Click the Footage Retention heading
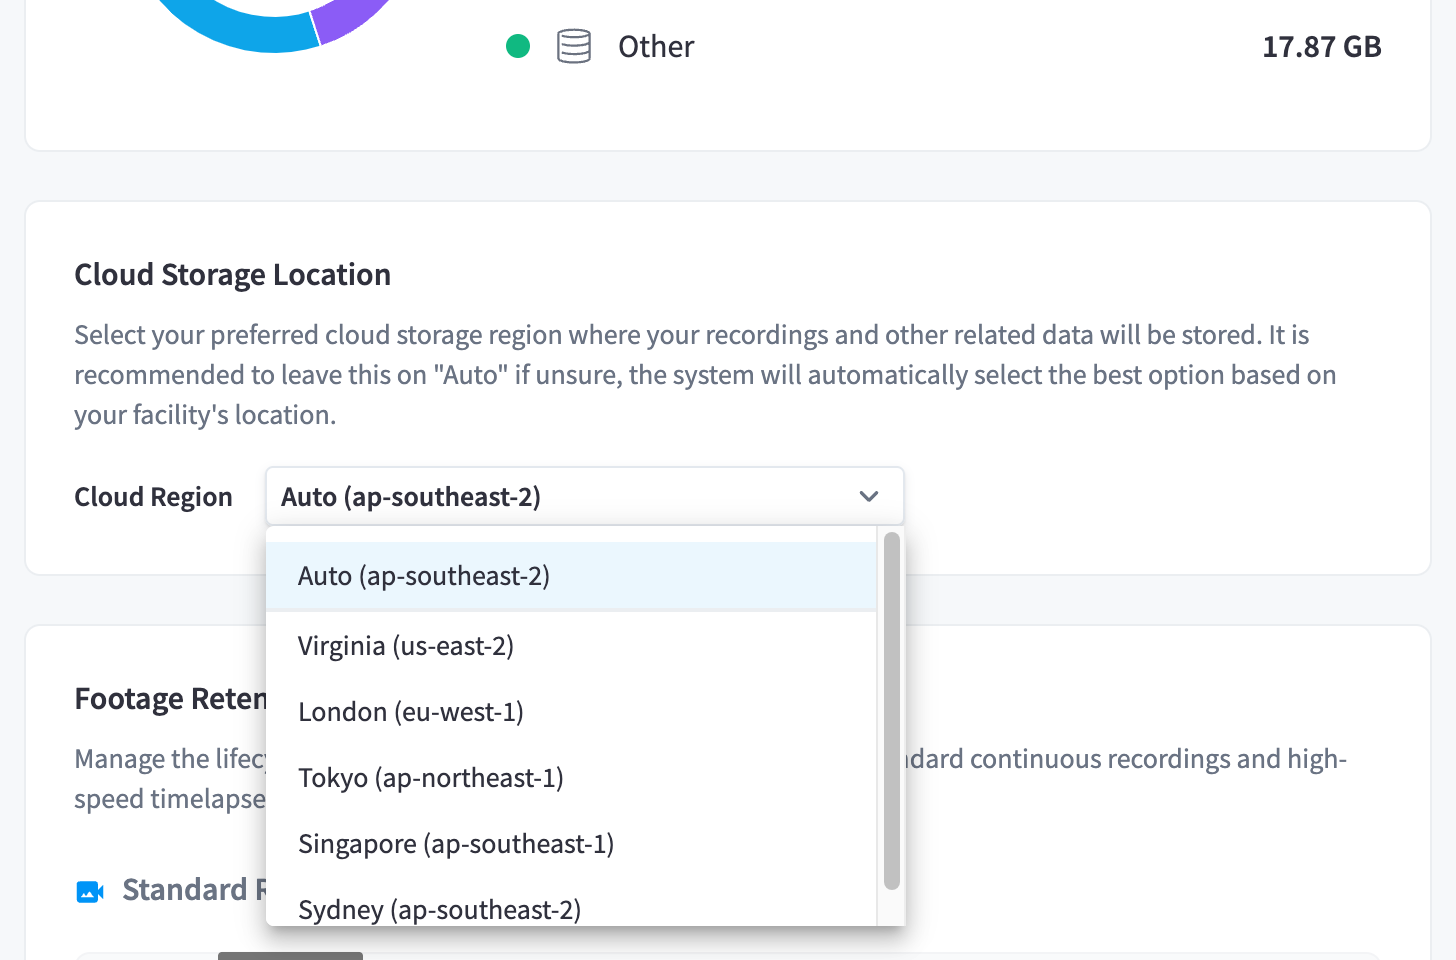1456x960 pixels. (170, 698)
